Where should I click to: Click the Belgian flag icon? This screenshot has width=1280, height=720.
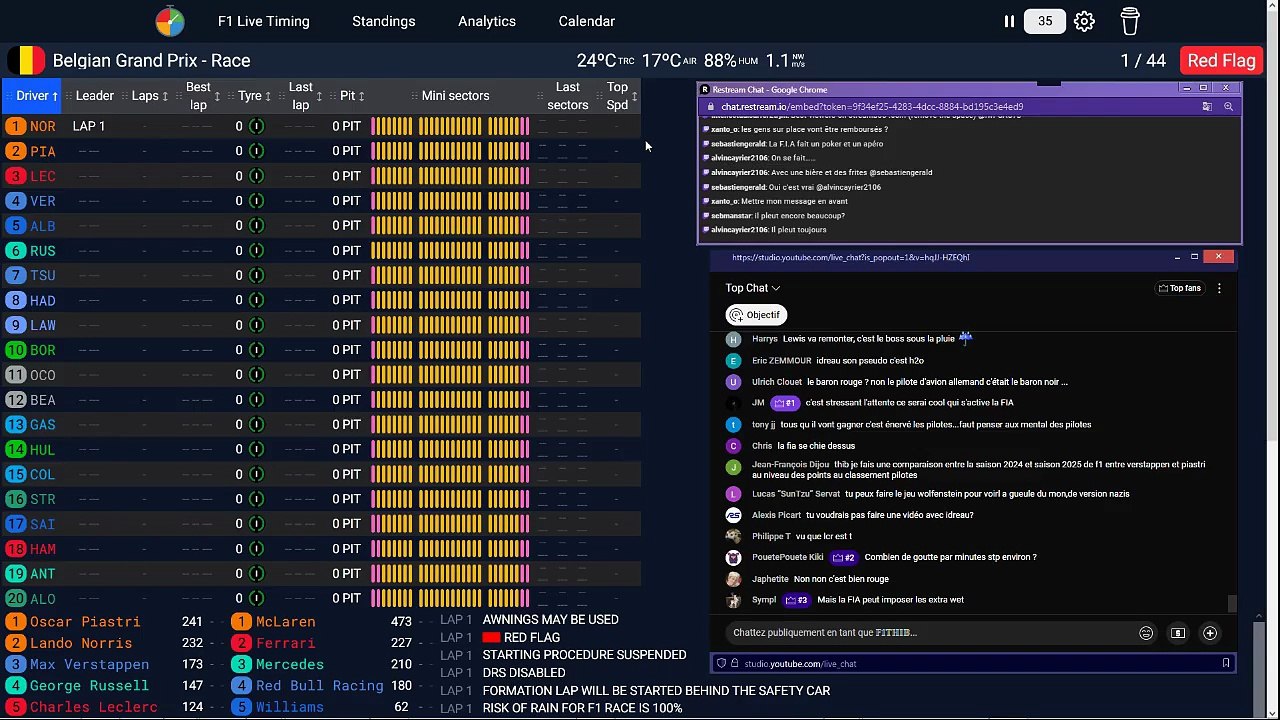[x=26, y=60]
